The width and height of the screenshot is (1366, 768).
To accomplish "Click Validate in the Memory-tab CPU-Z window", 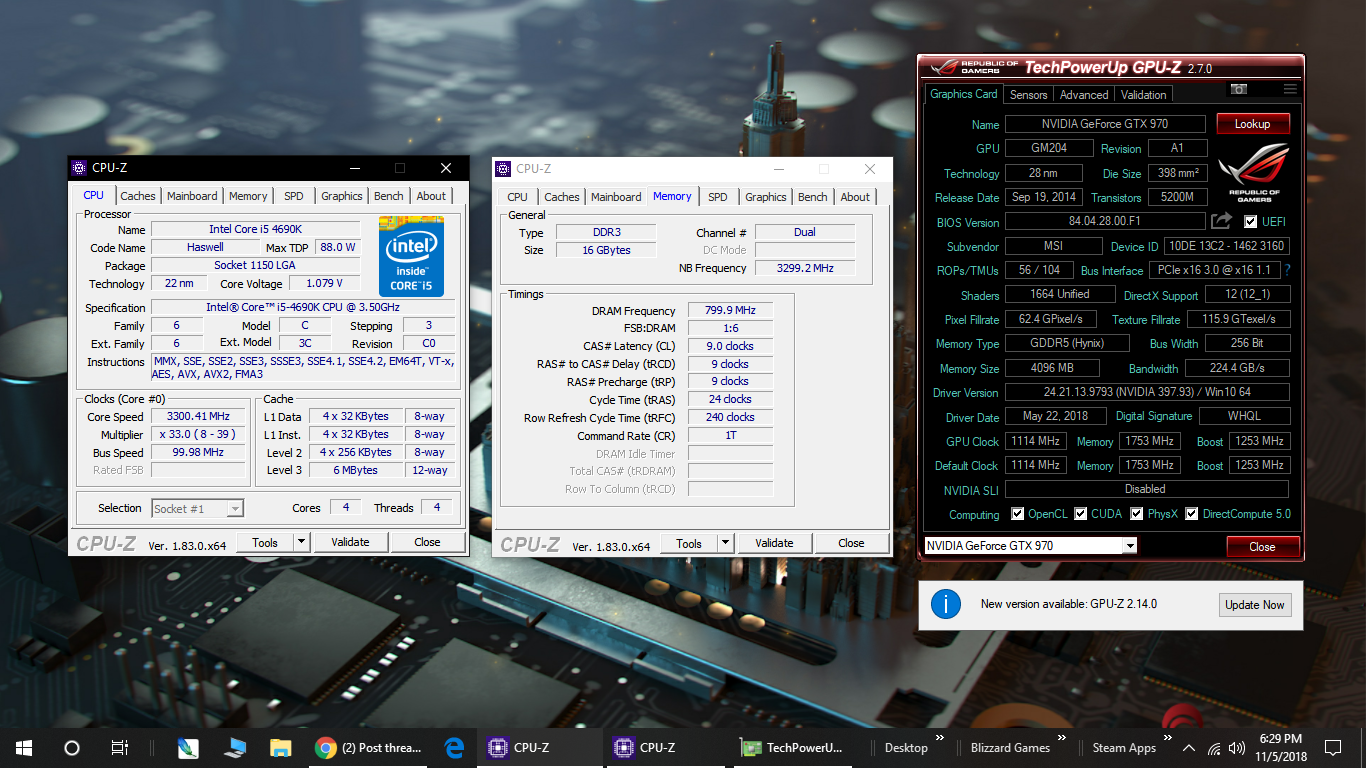I will pyautogui.click(x=774, y=543).
